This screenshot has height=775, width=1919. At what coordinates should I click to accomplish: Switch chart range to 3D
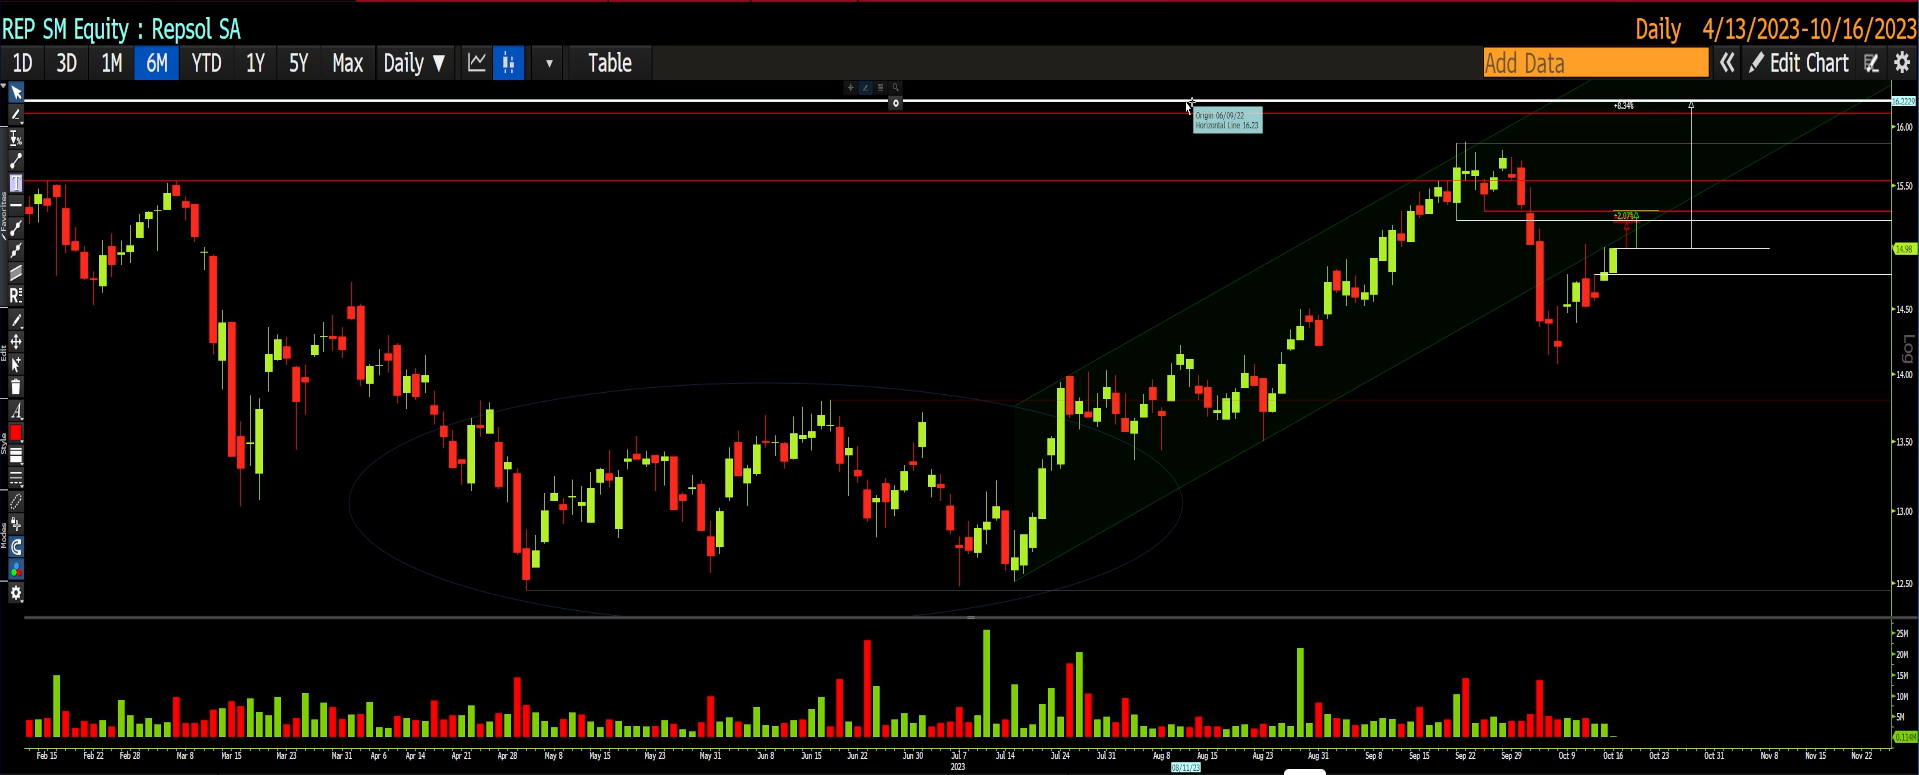pos(66,63)
